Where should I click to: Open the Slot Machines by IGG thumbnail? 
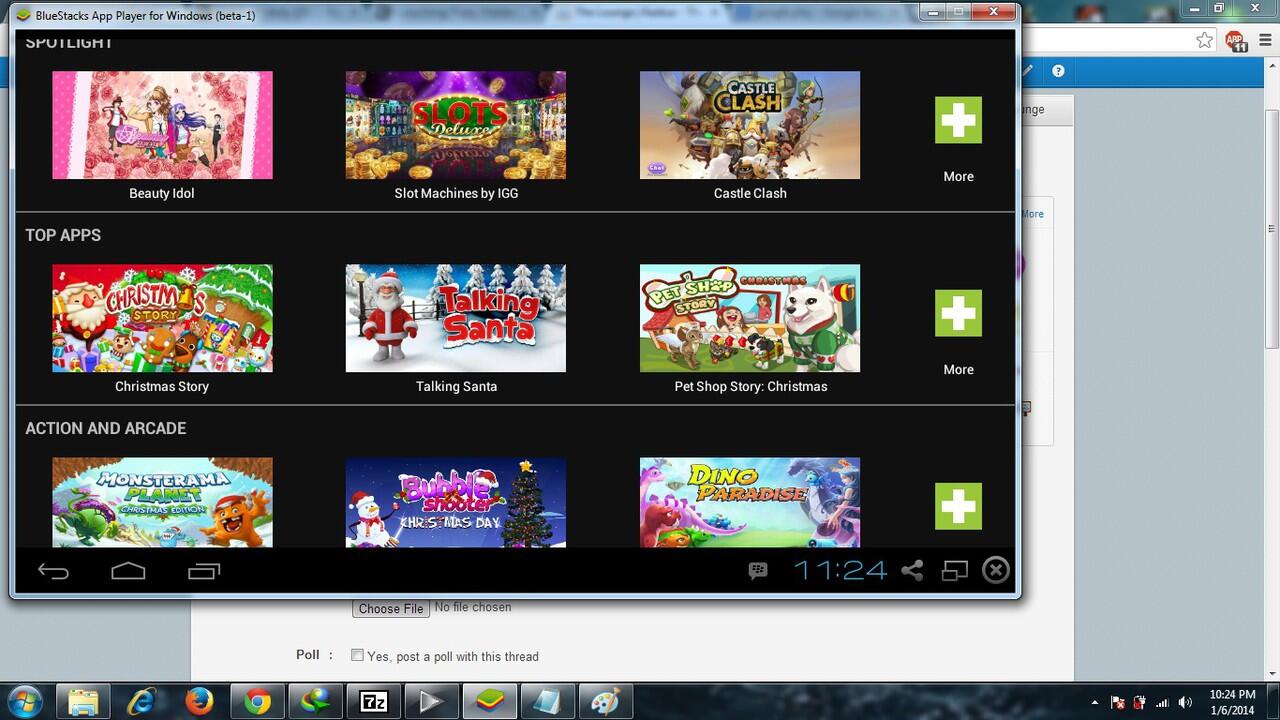pyautogui.click(x=456, y=125)
